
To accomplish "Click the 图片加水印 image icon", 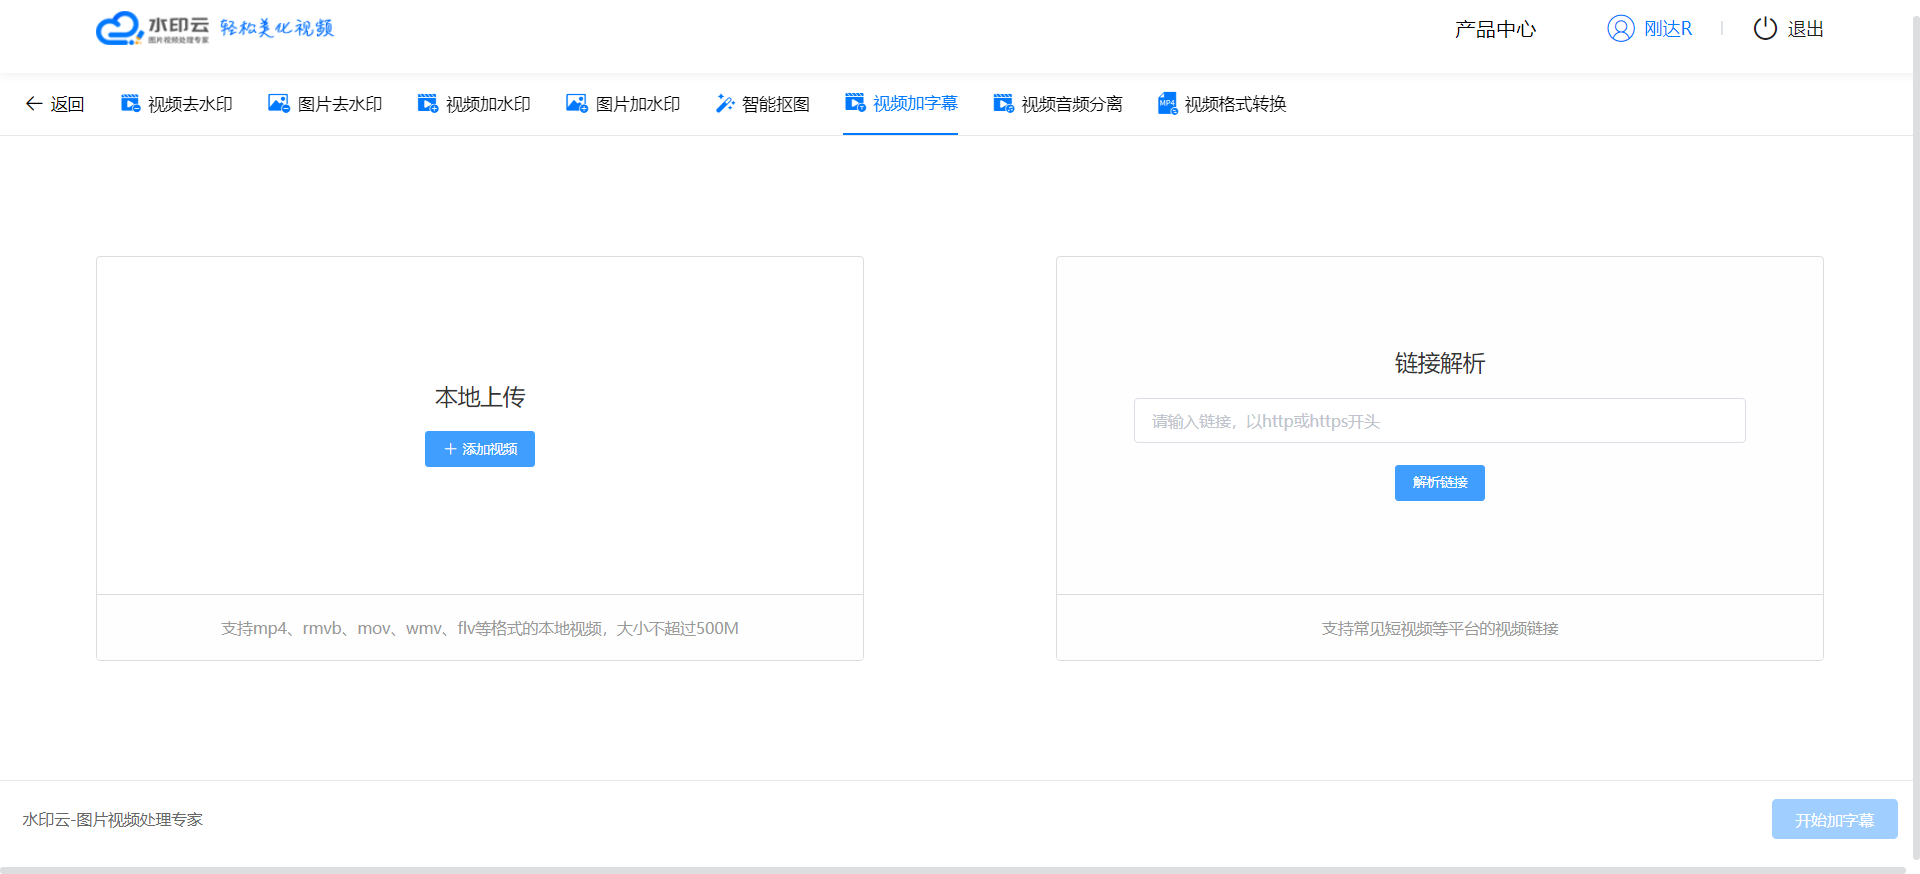I will pyautogui.click(x=577, y=103).
